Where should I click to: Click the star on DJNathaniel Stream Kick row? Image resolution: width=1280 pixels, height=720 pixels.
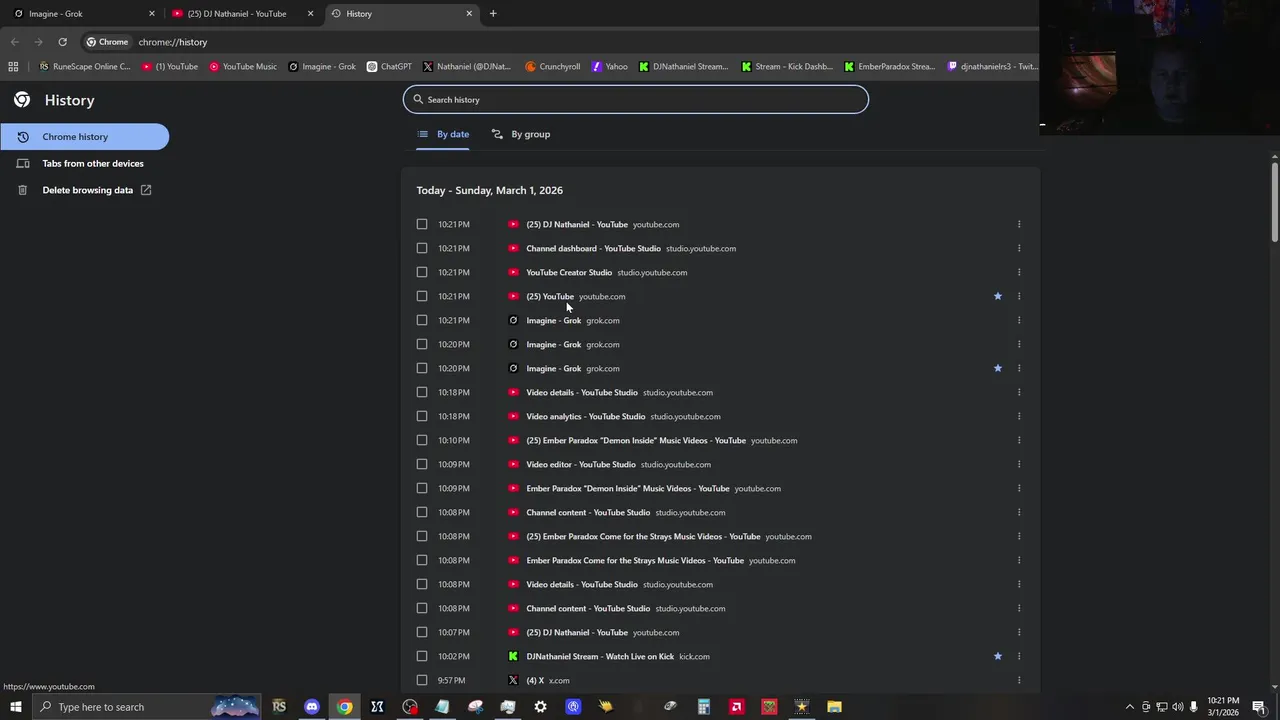(997, 656)
